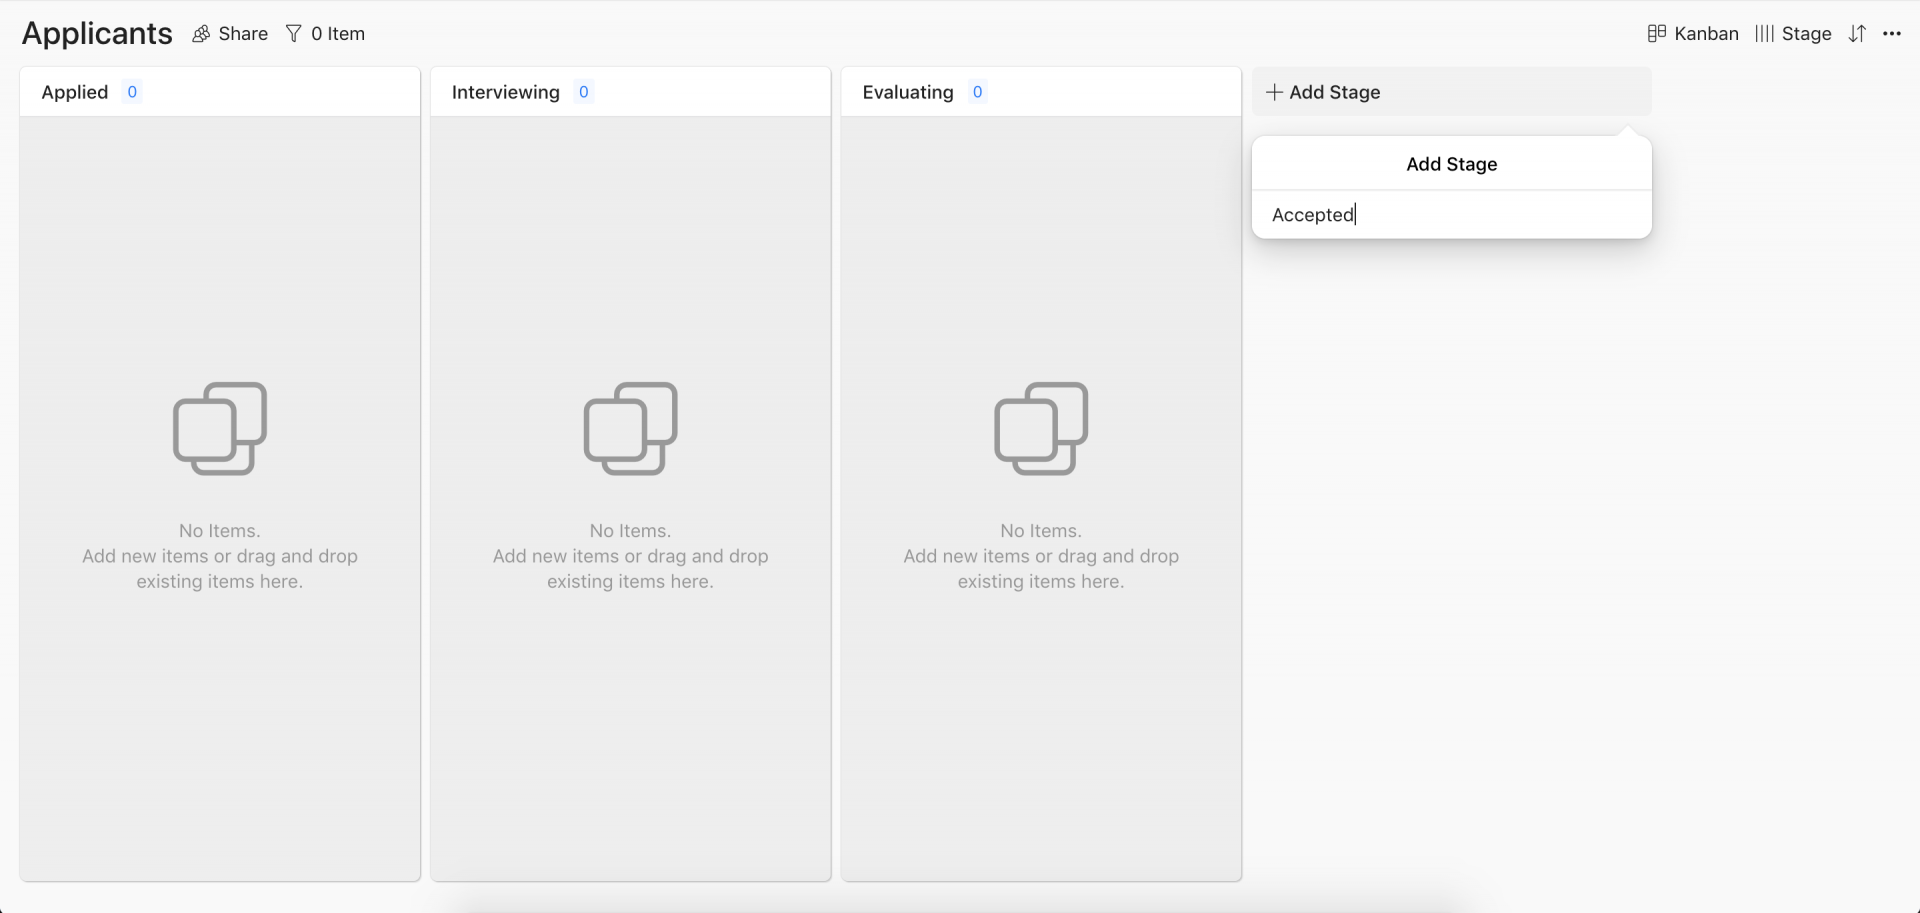Click the Share label
This screenshot has width=1920, height=913.
(243, 34)
